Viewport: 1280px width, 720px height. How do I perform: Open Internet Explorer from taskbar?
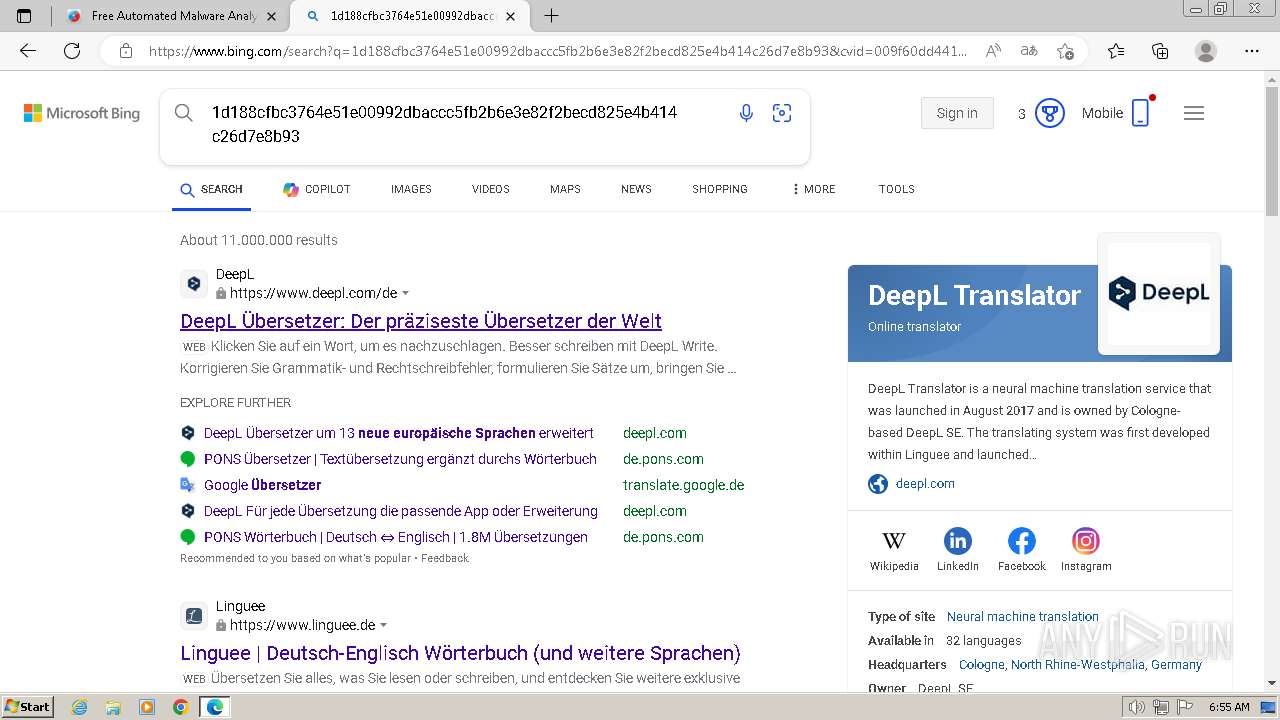[x=80, y=707]
